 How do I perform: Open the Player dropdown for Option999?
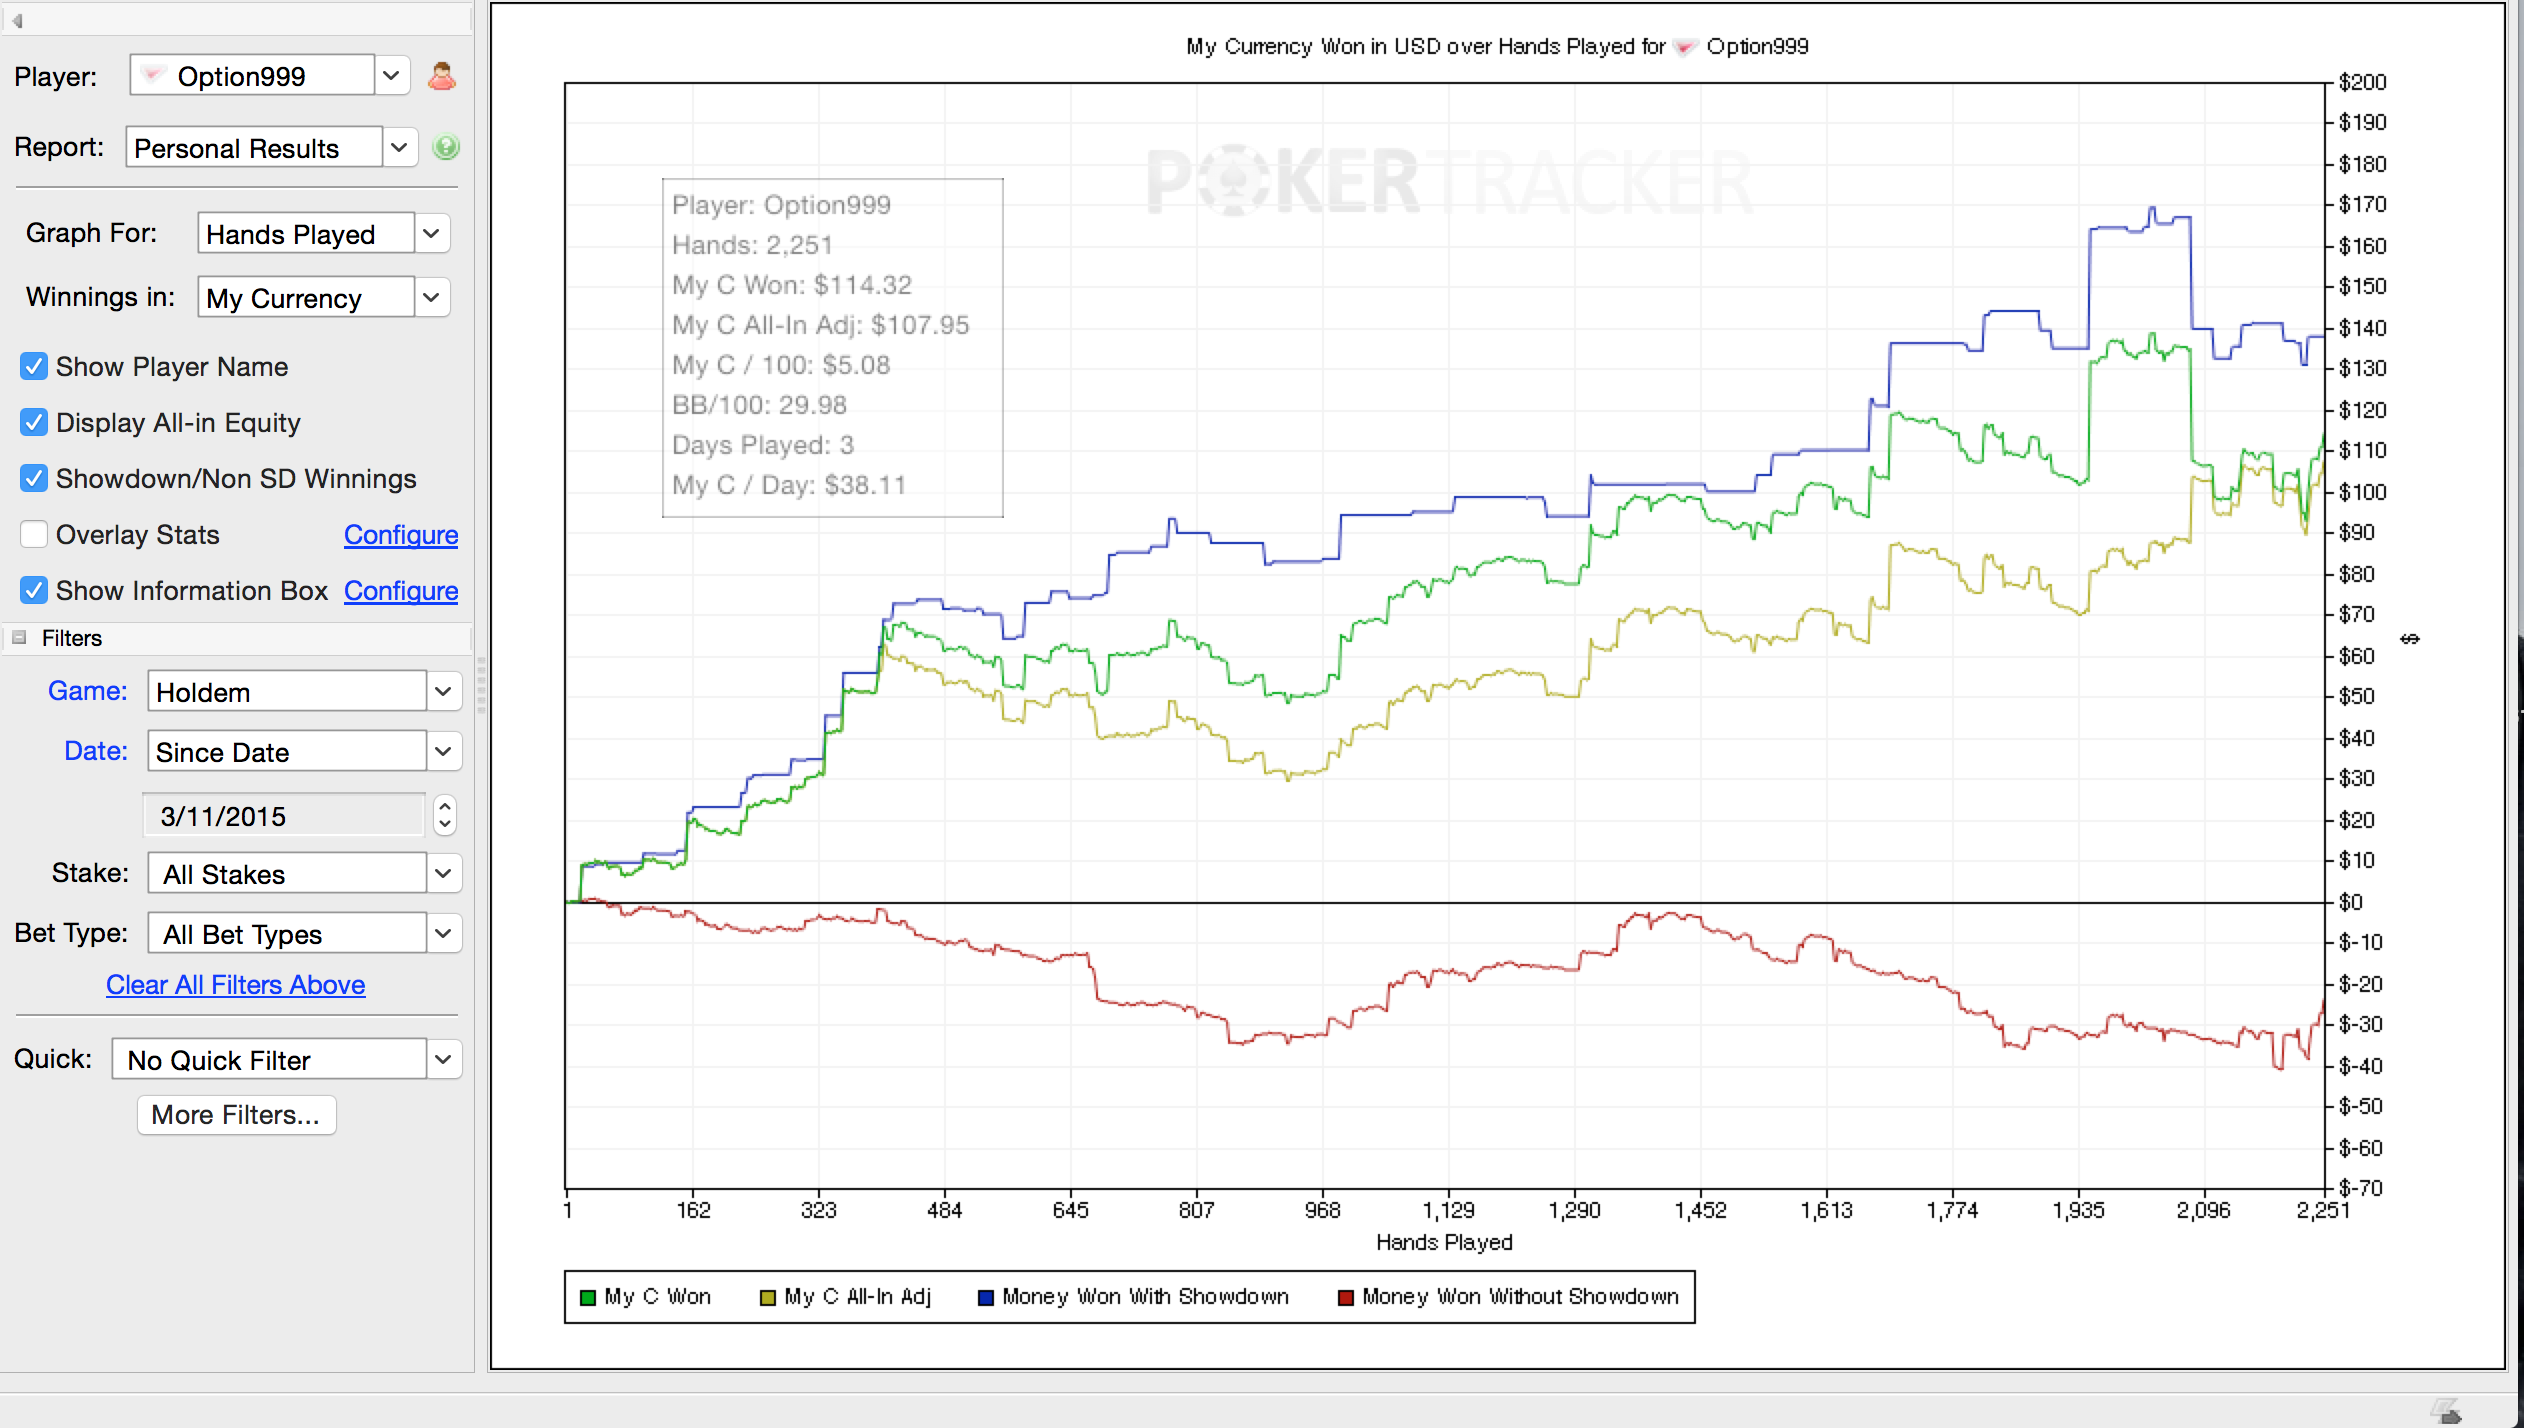[391, 76]
